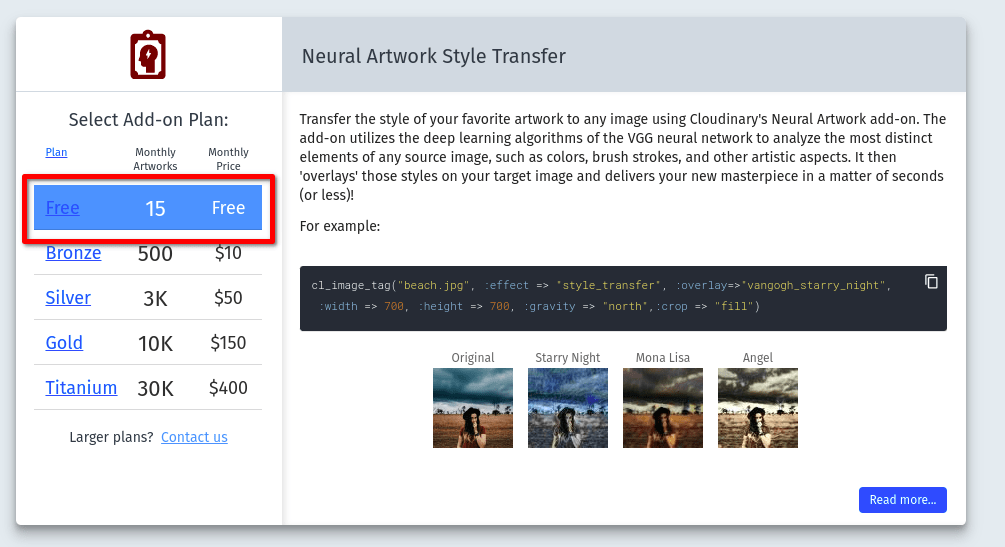The image size is (1005, 547).
Task: Click the Neural Artwork Style Transfer heading
Action: [433, 56]
